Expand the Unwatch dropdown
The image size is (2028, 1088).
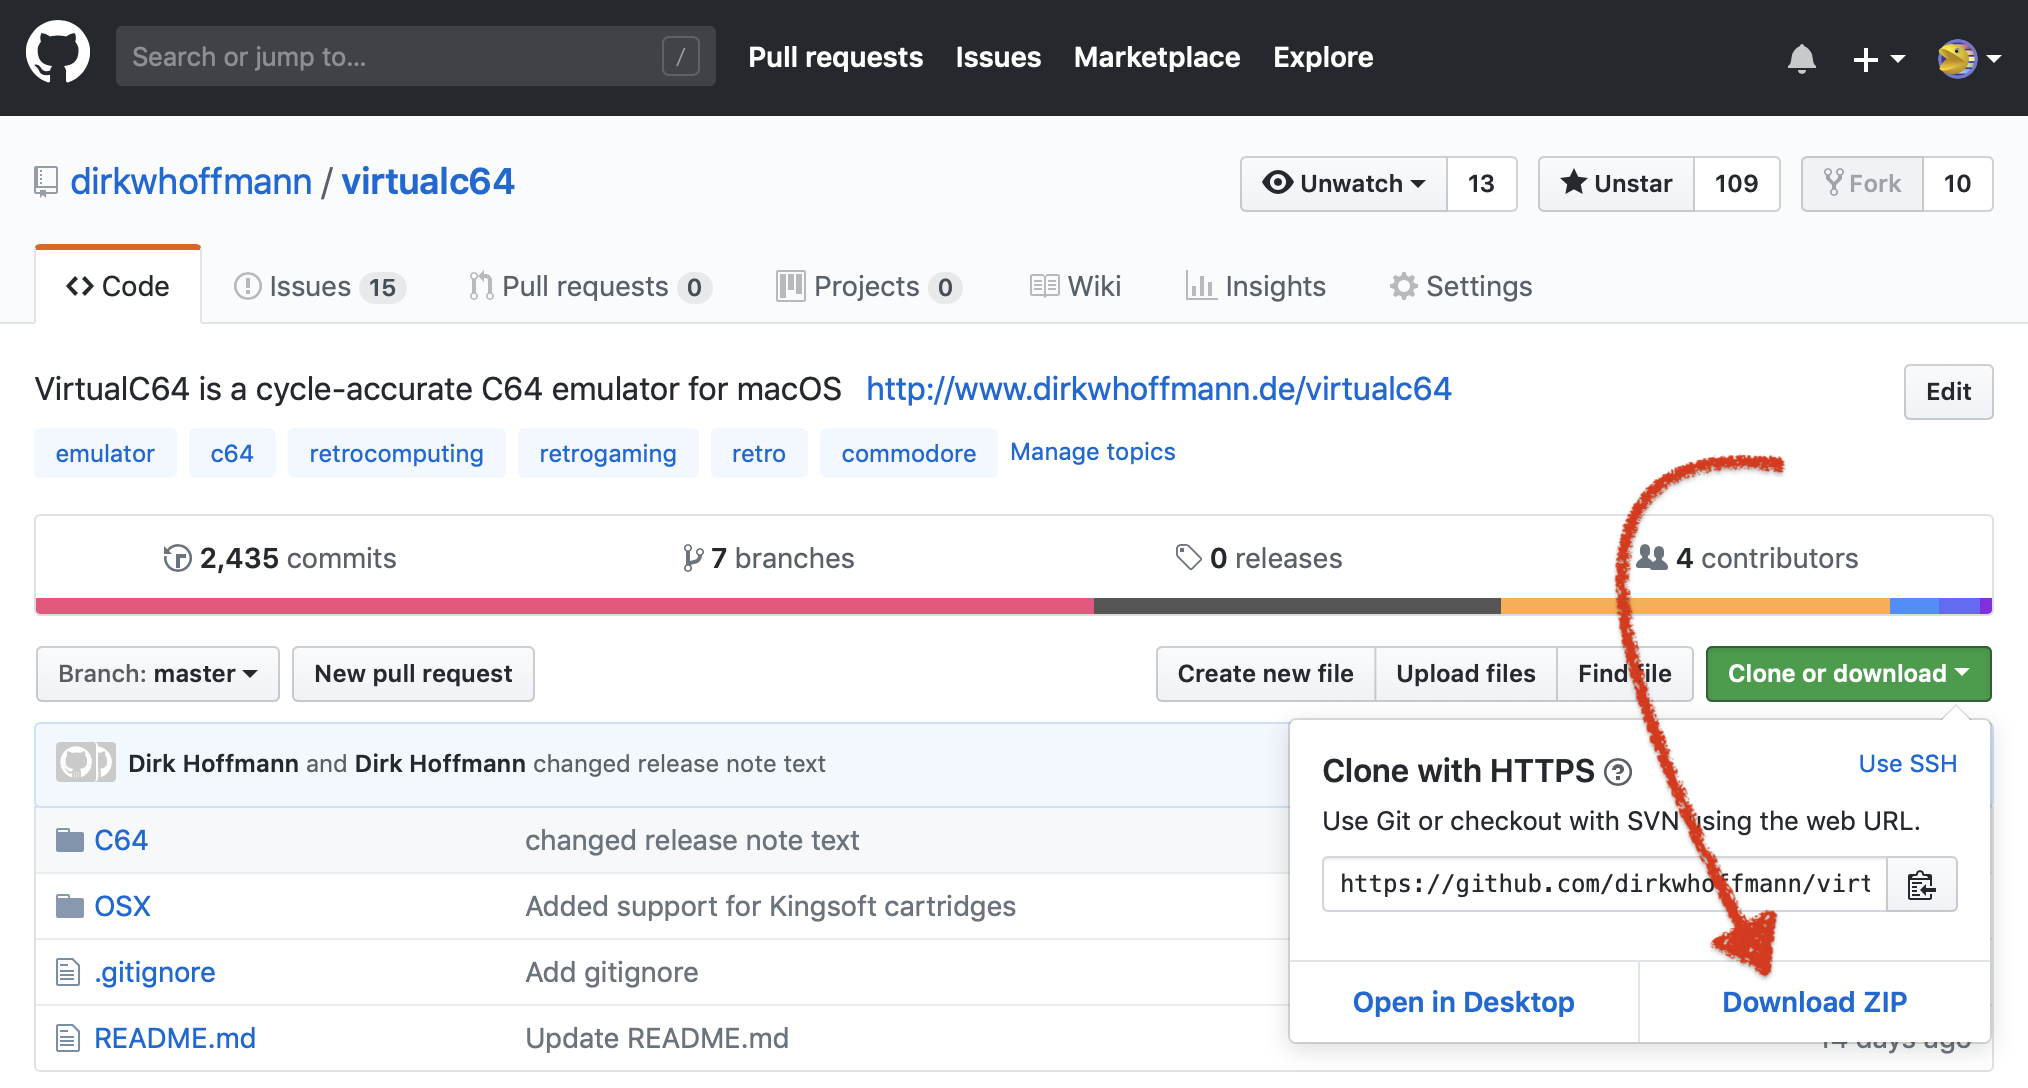tap(1344, 183)
